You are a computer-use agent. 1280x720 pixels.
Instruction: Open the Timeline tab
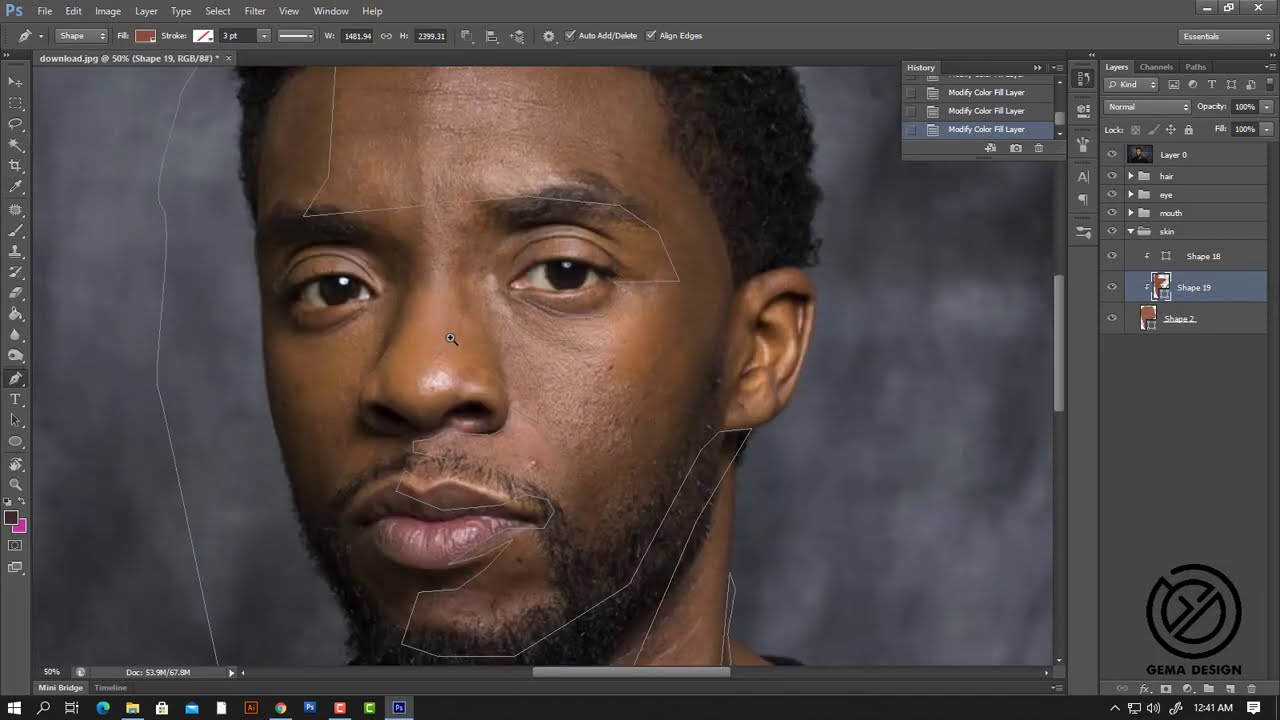(x=110, y=688)
